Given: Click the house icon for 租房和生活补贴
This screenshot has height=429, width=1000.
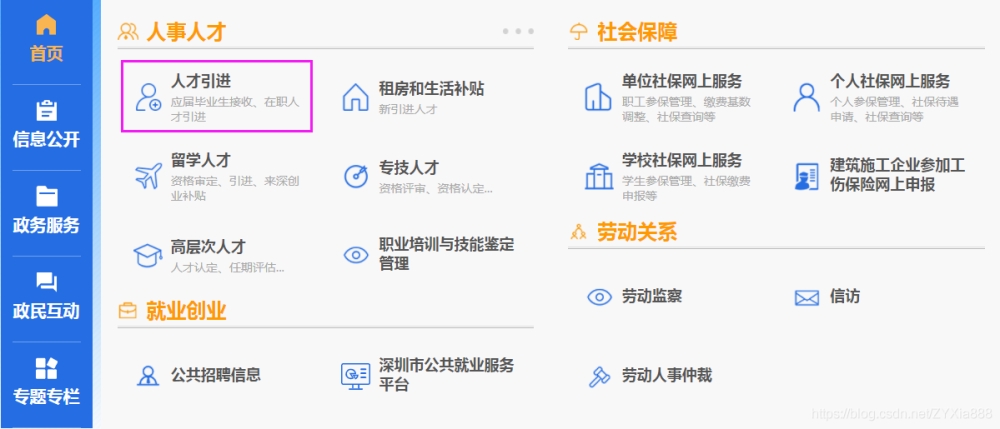Looking at the screenshot, I should coord(356,97).
